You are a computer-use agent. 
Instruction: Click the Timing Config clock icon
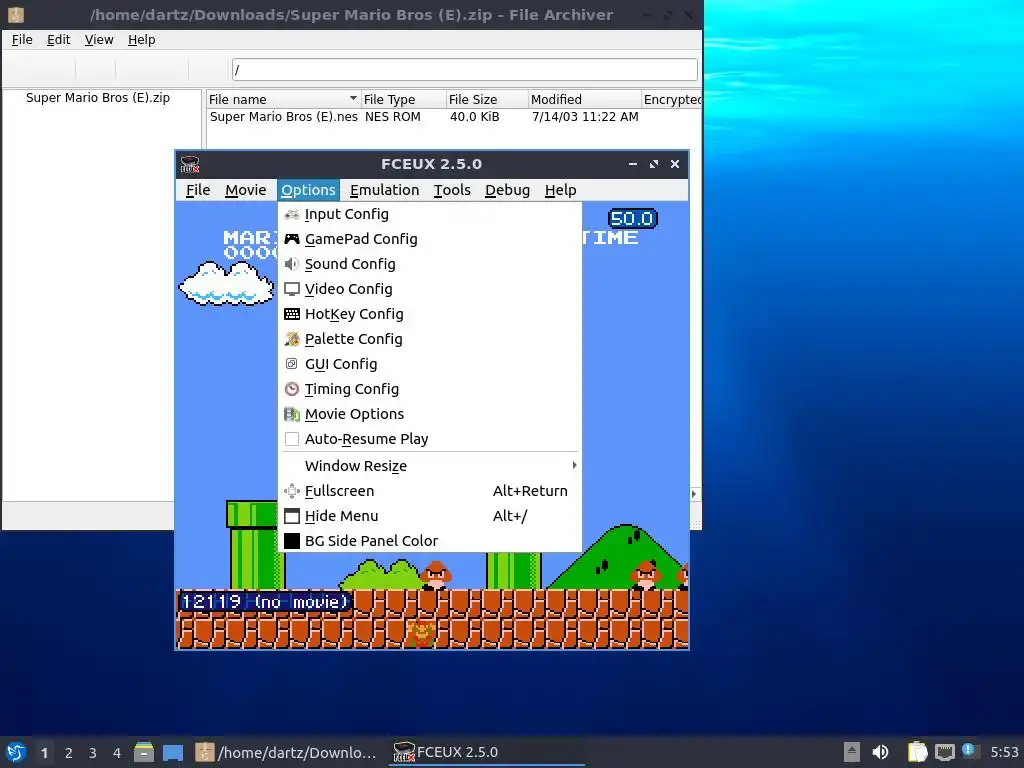point(292,389)
